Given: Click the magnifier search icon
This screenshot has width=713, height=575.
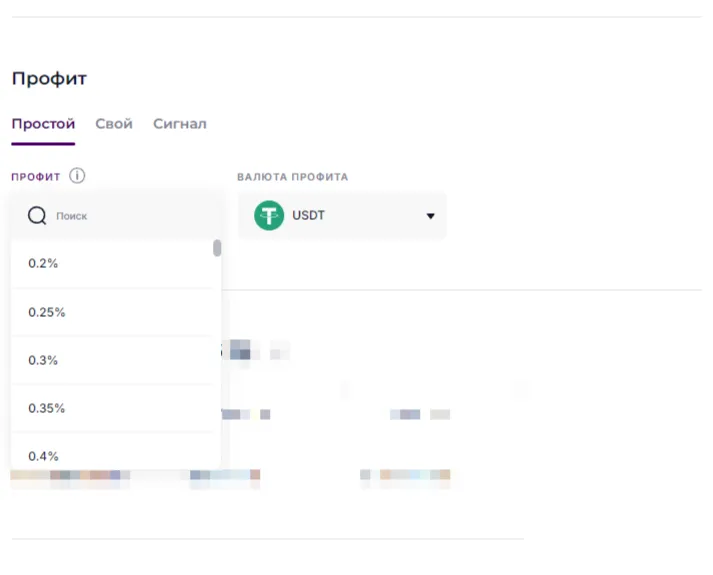Looking at the screenshot, I should point(37,215).
